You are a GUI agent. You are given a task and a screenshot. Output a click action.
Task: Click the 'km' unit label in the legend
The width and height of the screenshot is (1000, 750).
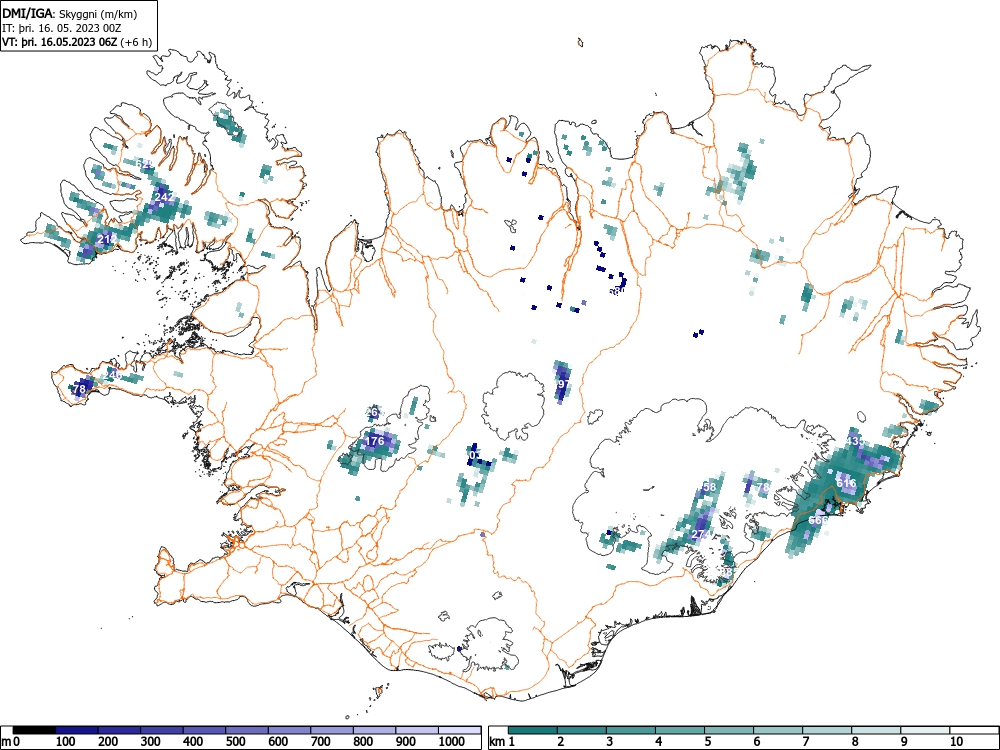click(x=497, y=742)
